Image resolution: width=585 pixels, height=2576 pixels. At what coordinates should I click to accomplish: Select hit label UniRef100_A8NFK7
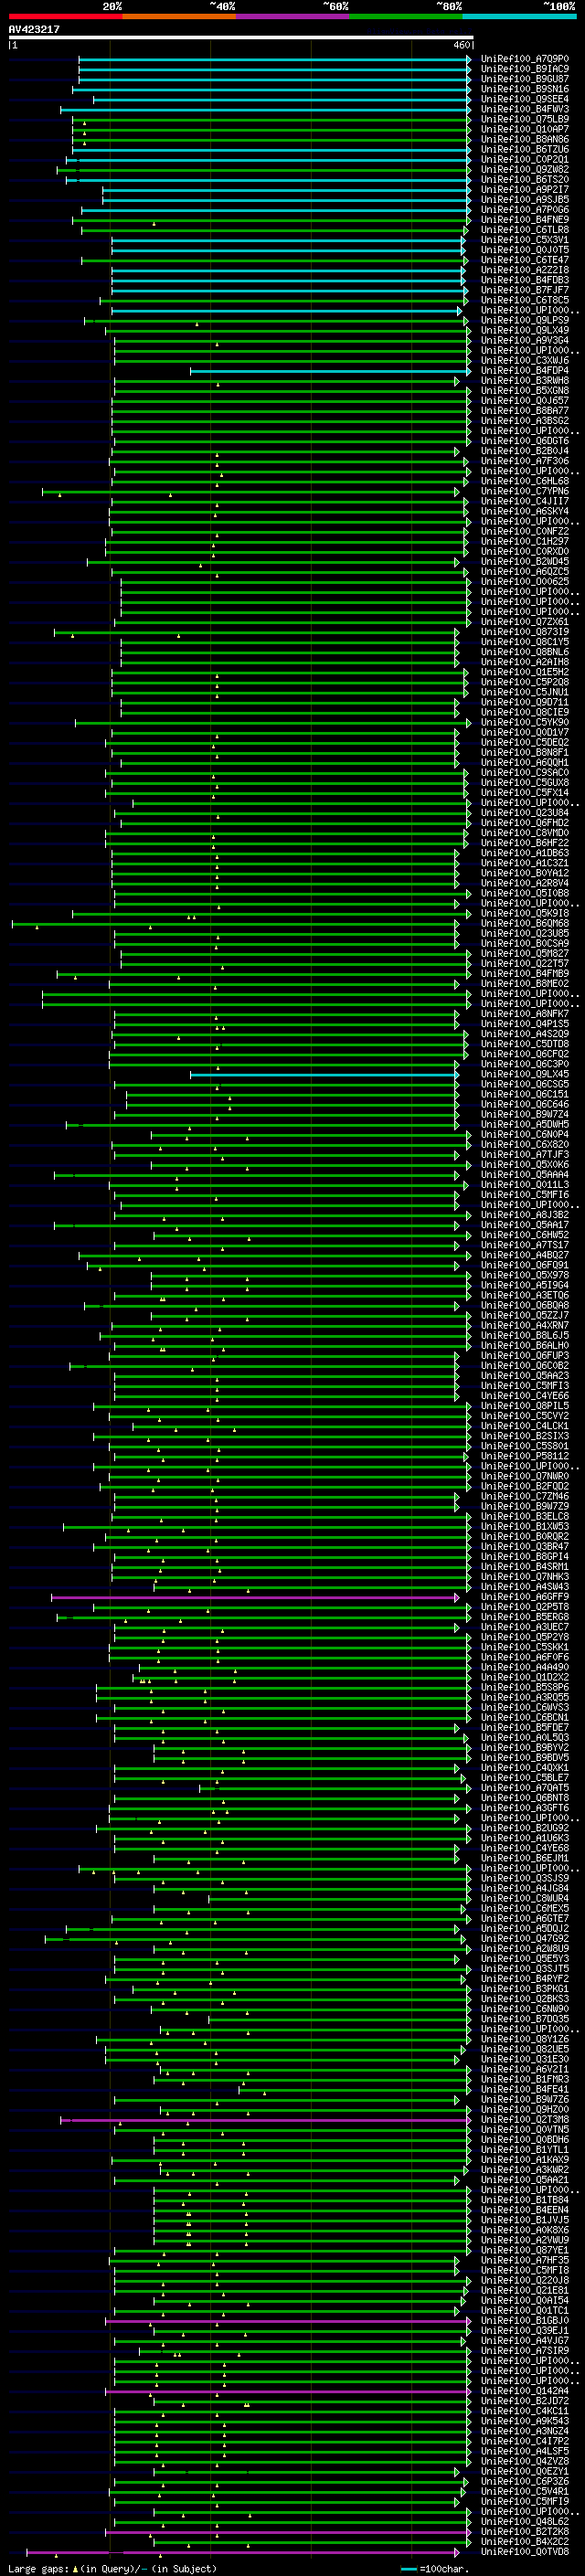[524, 1014]
